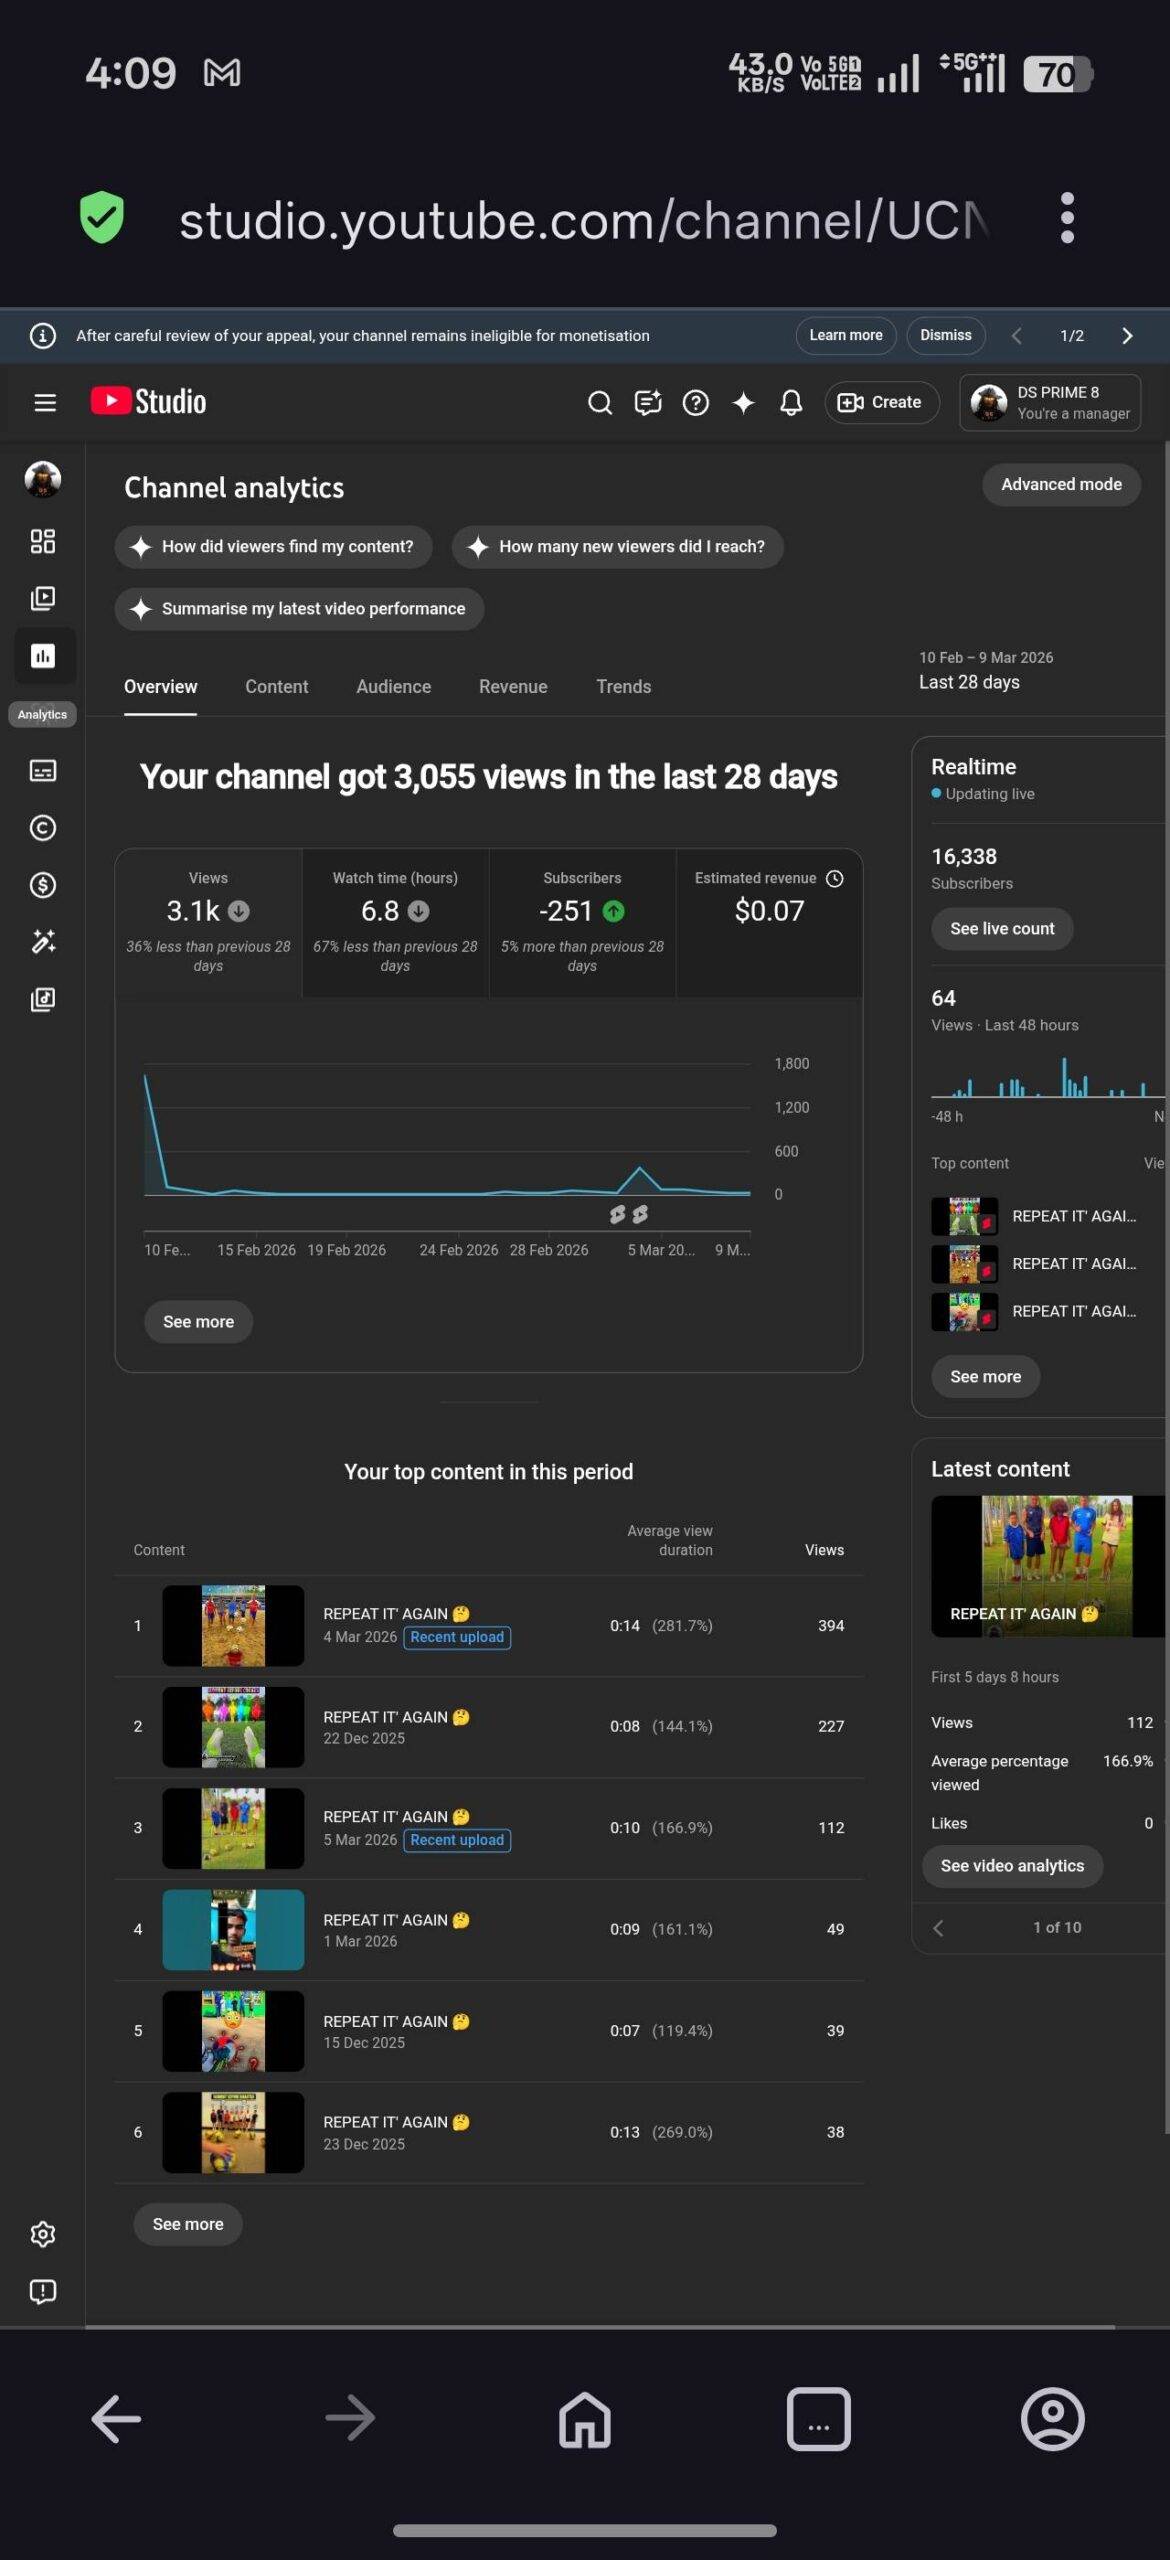Click the search magnifier icon in Studio header

599,403
